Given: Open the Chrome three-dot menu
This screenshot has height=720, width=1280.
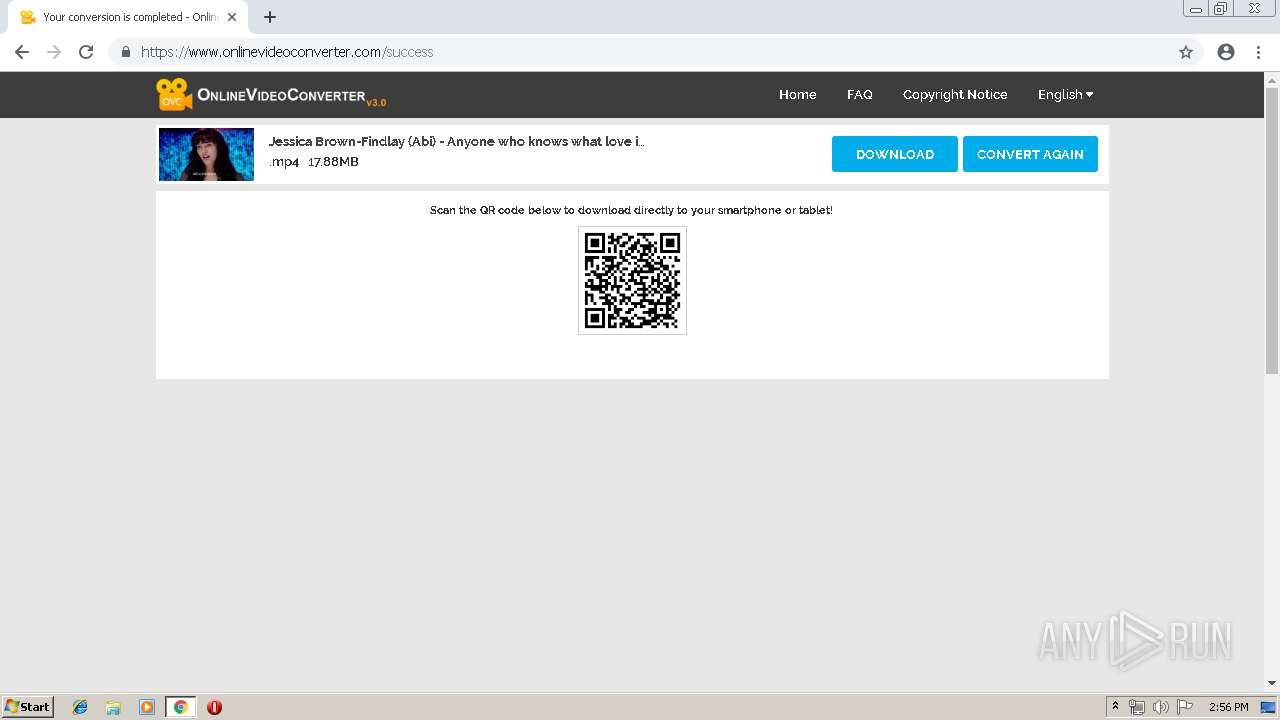Looking at the screenshot, I should [x=1258, y=52].
